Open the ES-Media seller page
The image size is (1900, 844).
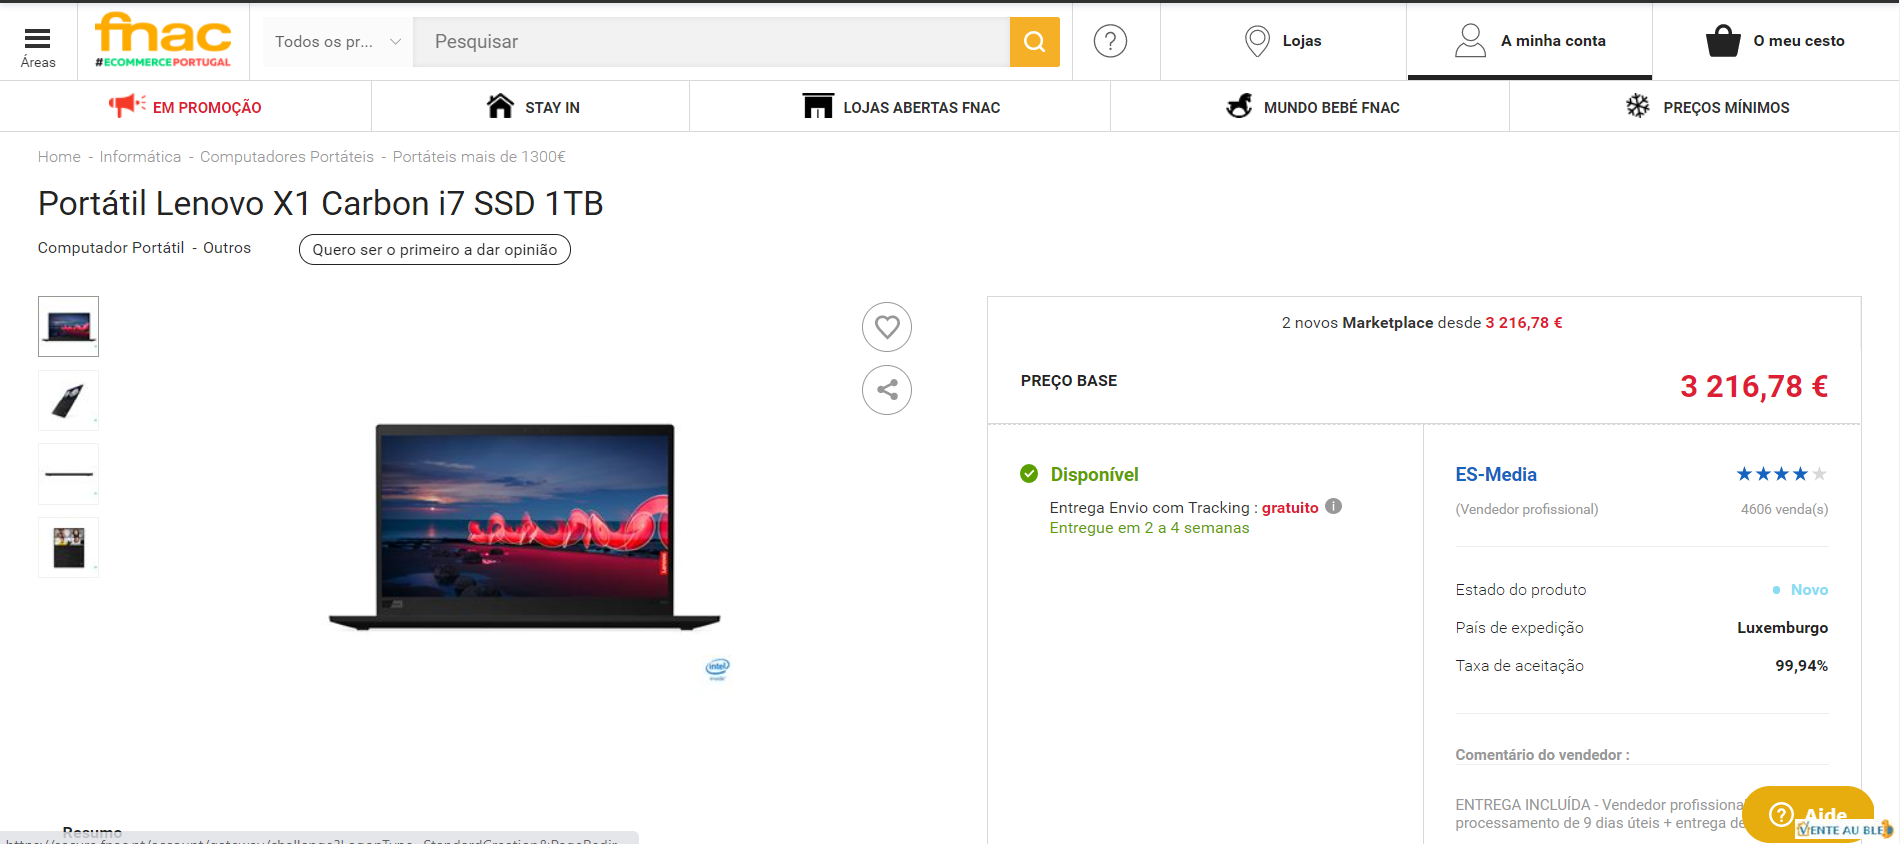pyautogui.click(x=1496, y=475)
